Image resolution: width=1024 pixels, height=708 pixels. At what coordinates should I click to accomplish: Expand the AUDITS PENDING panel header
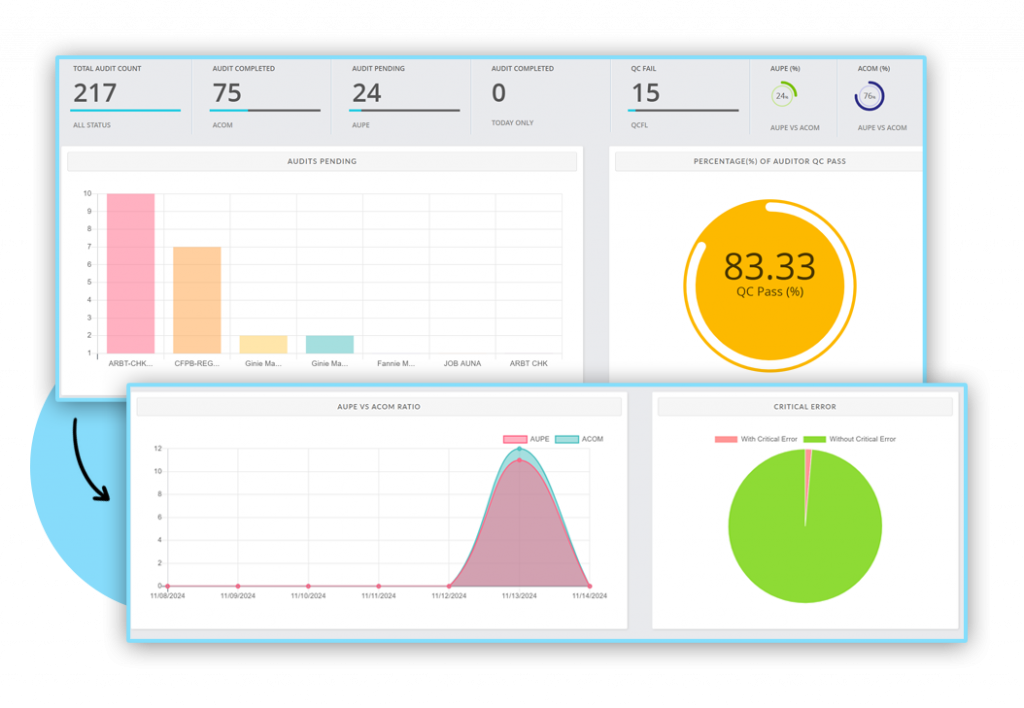coord(322,161)
